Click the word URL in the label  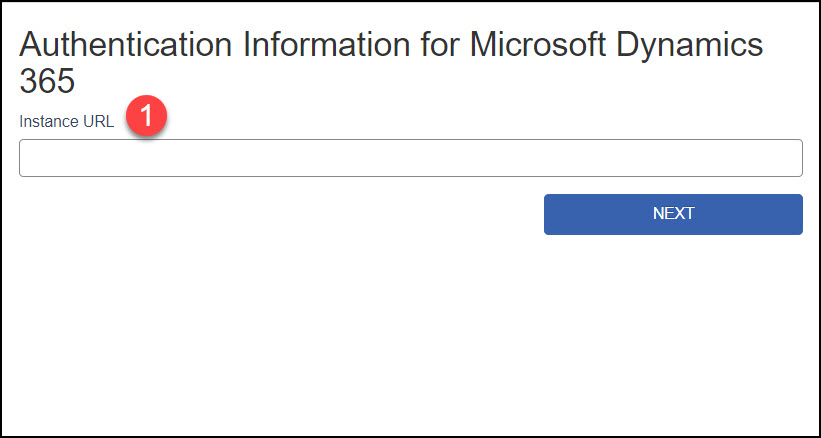[98, 121]
